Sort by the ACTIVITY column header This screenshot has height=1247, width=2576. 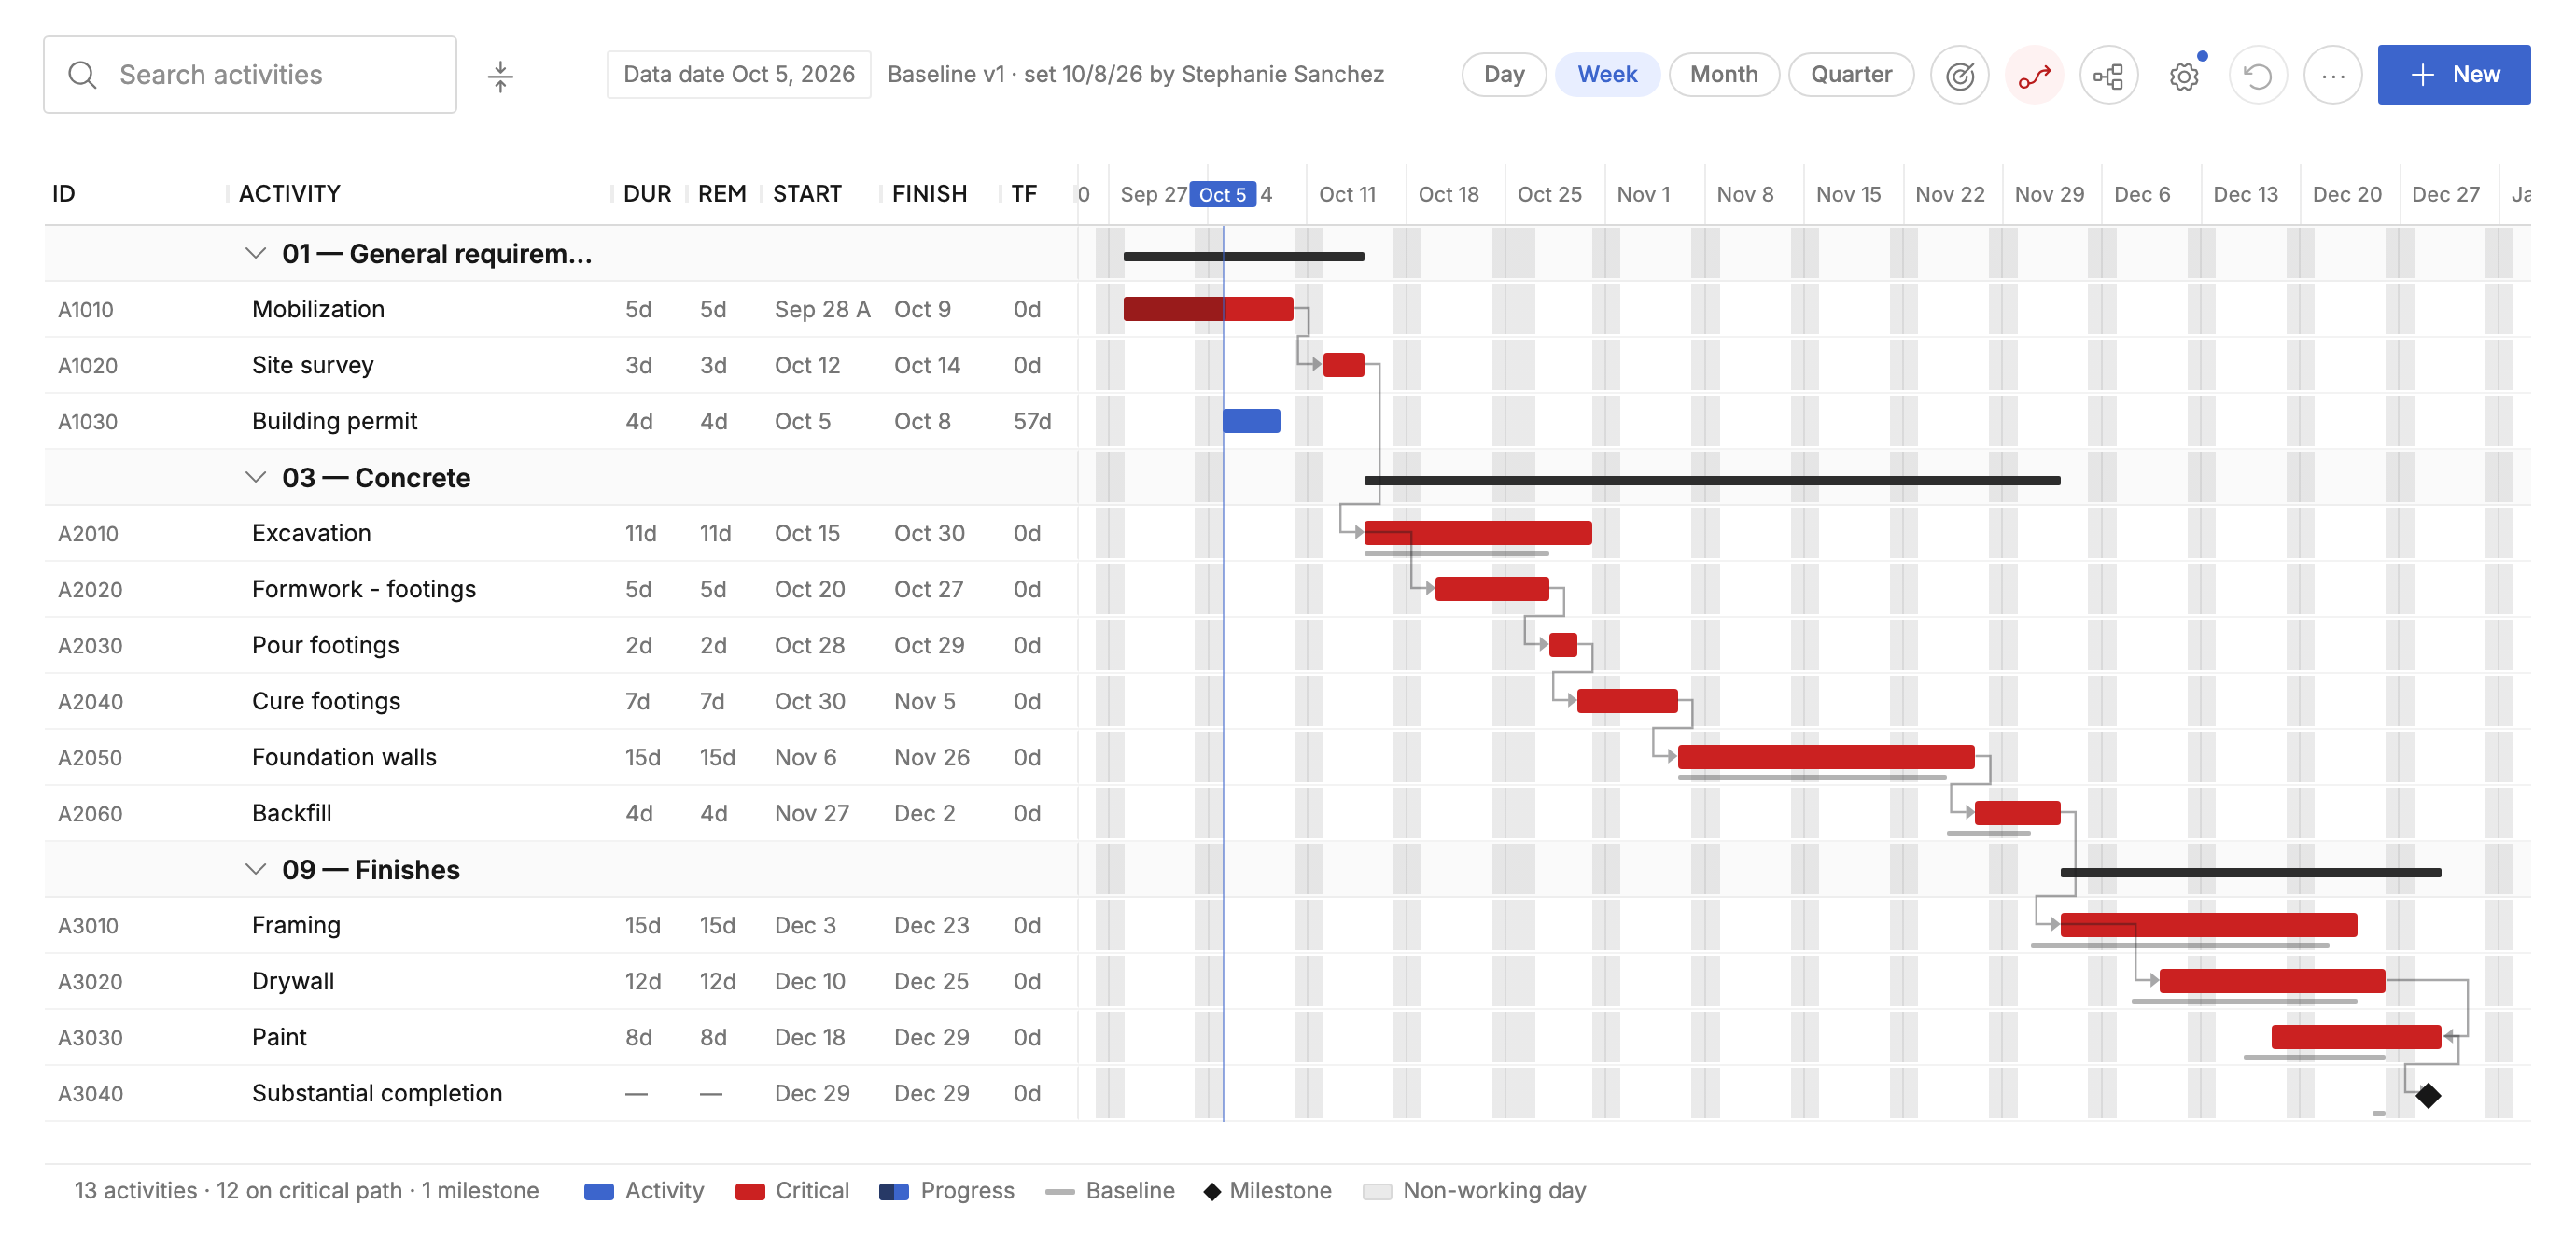290,194
